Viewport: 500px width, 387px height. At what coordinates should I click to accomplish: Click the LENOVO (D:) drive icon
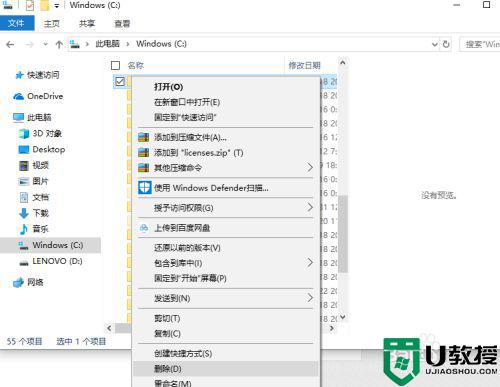(x=24, y=263)
